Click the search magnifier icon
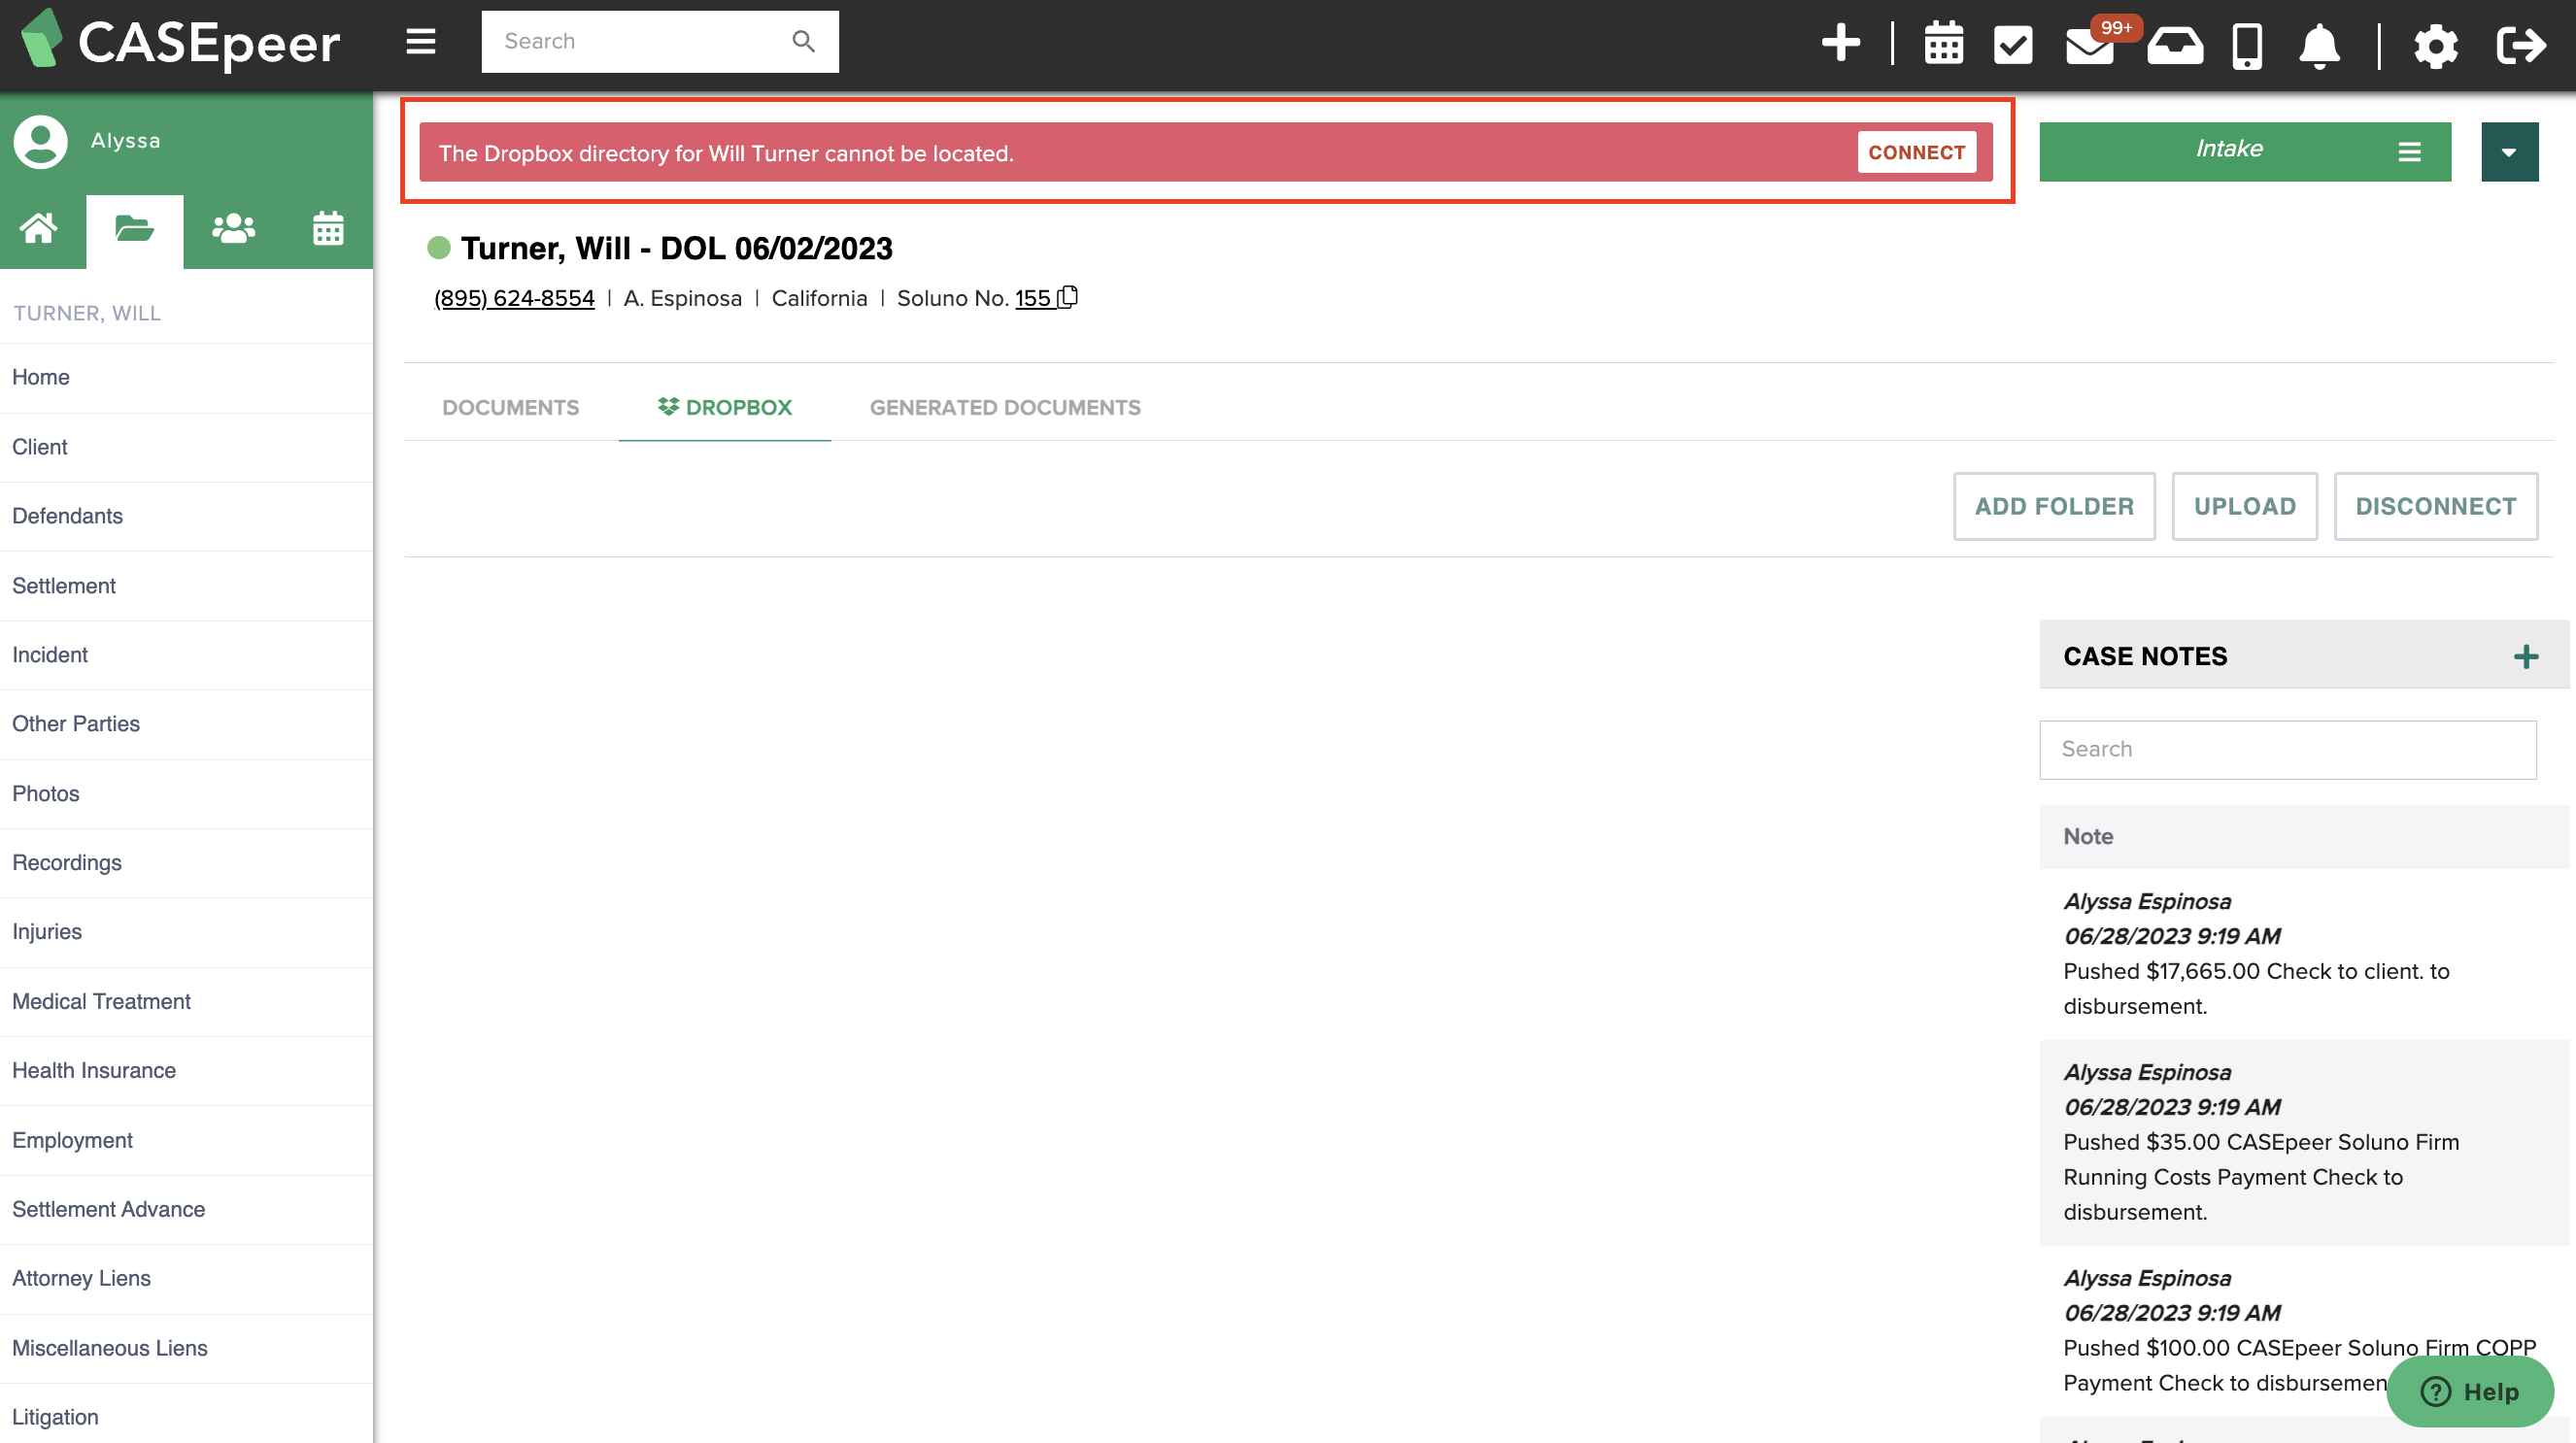2576x1443 pixels. coord(803,41)
